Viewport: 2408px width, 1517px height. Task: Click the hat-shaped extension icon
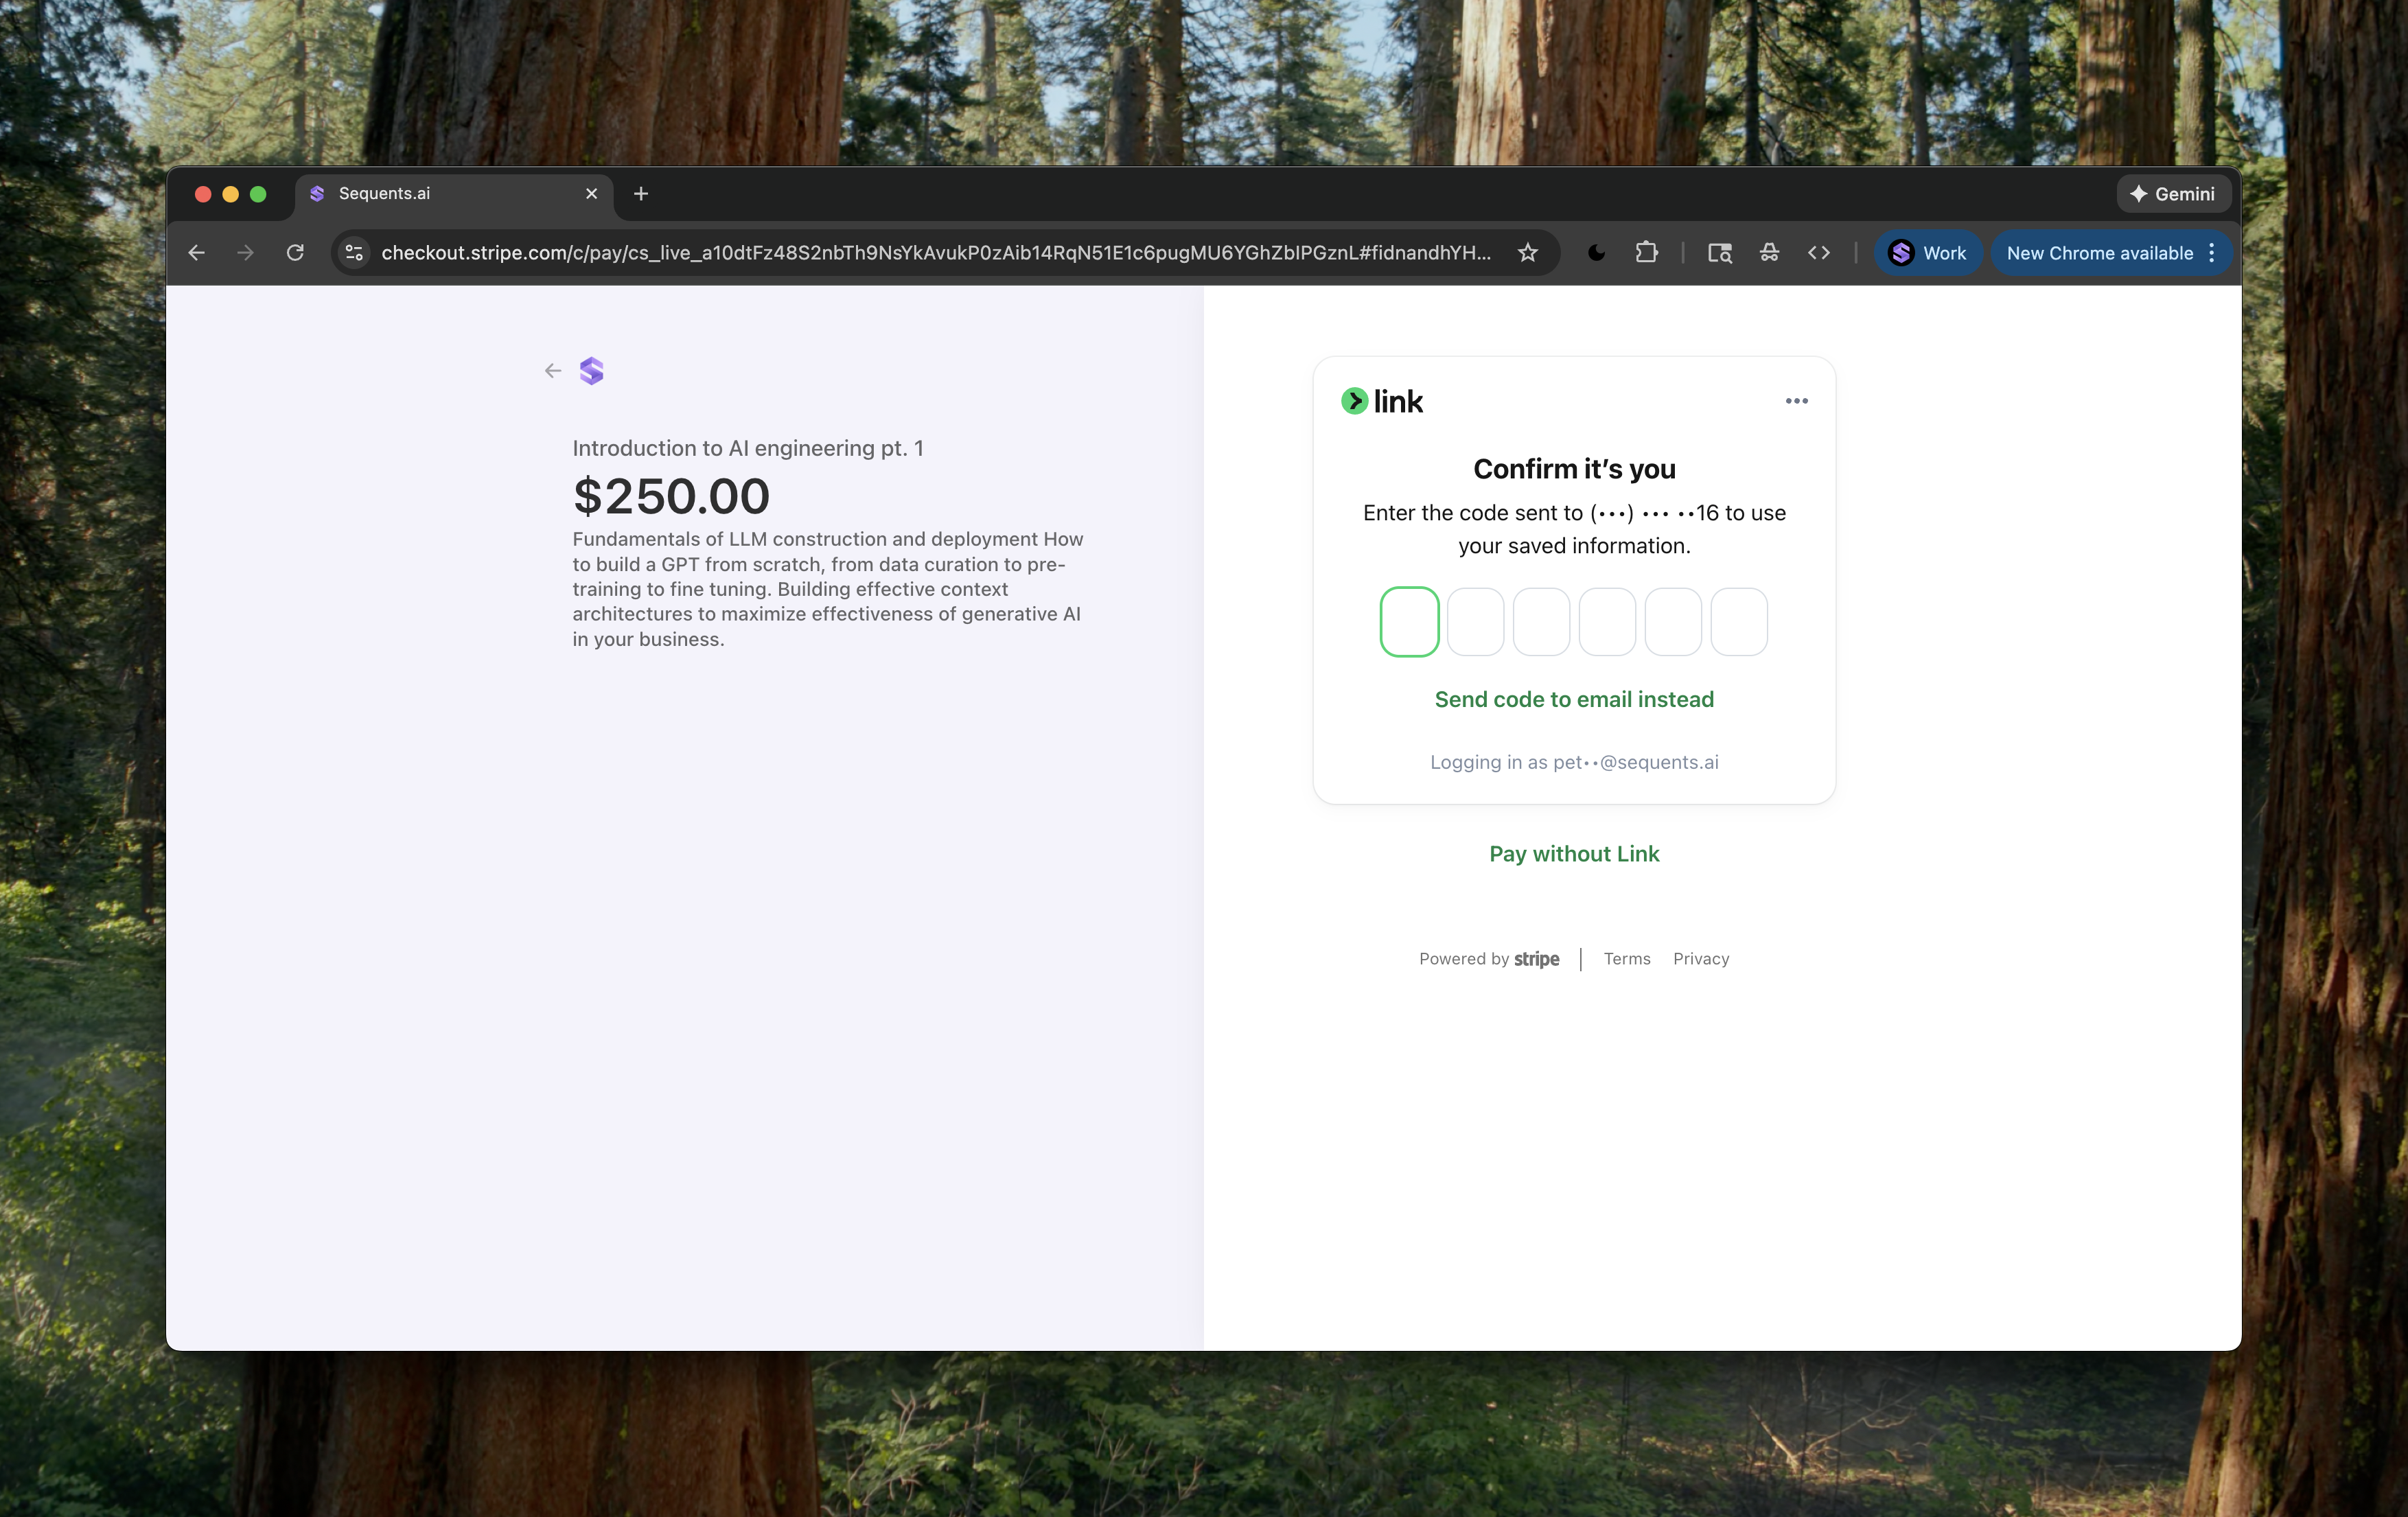[x=1769, y=252]
